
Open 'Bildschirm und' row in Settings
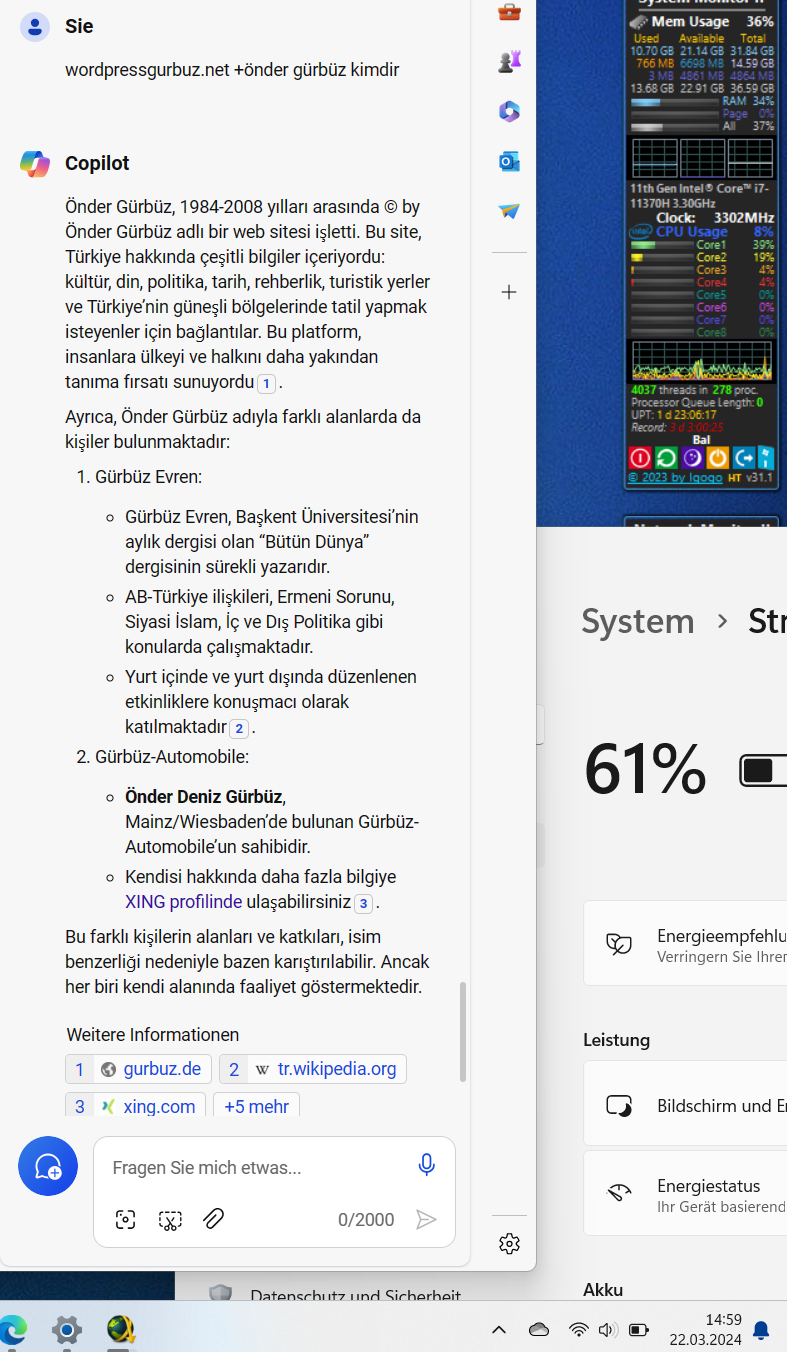click(x=685, y=1105)
